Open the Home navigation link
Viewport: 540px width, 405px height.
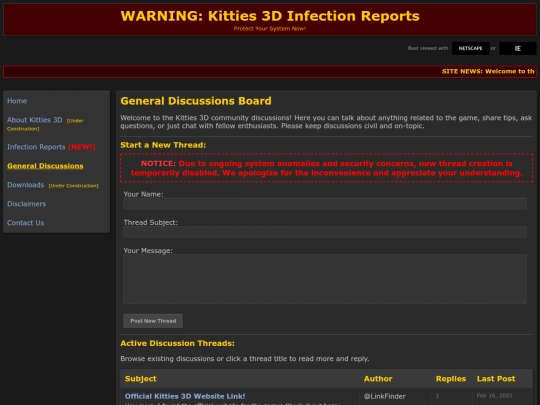[17, 101]
